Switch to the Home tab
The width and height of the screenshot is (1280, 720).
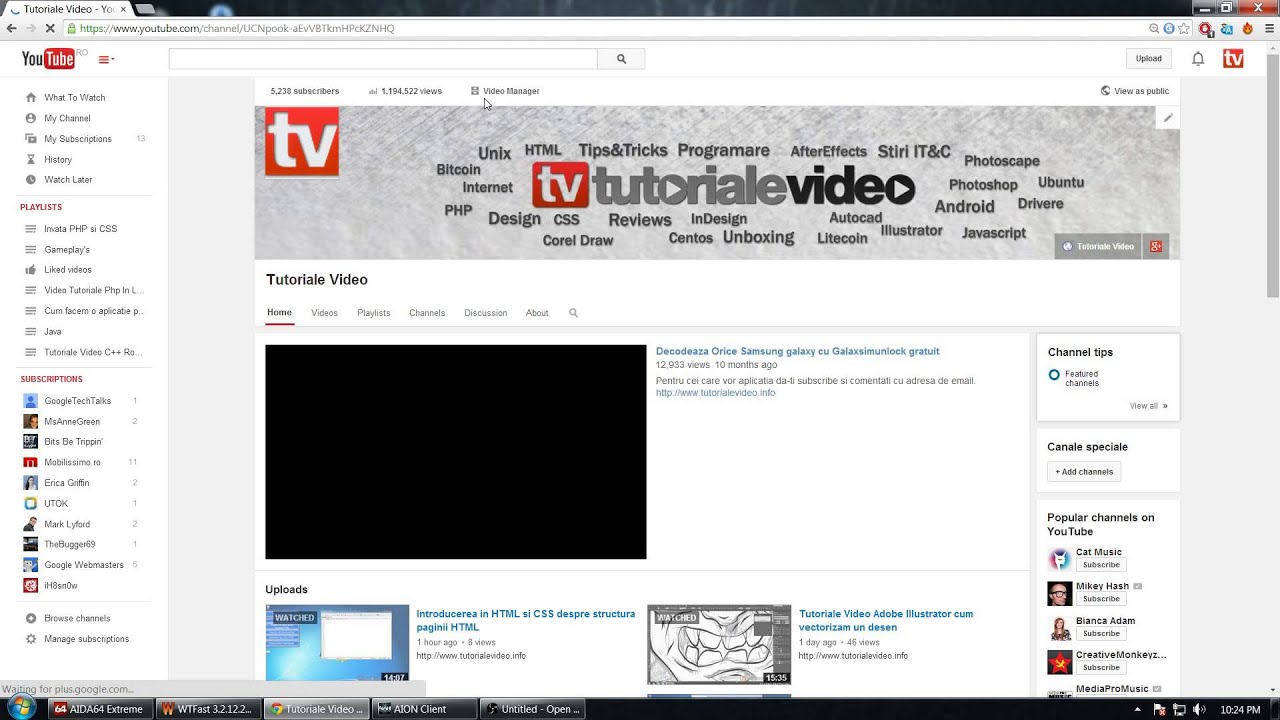pyautogui.click(x=279, y=313)
